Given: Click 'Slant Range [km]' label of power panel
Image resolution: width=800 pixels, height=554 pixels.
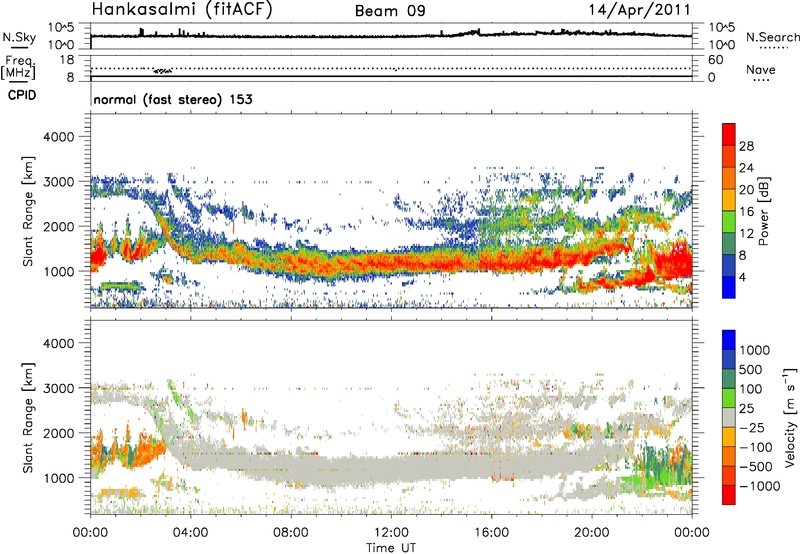Looking at the screenshot, I should 29,211.
